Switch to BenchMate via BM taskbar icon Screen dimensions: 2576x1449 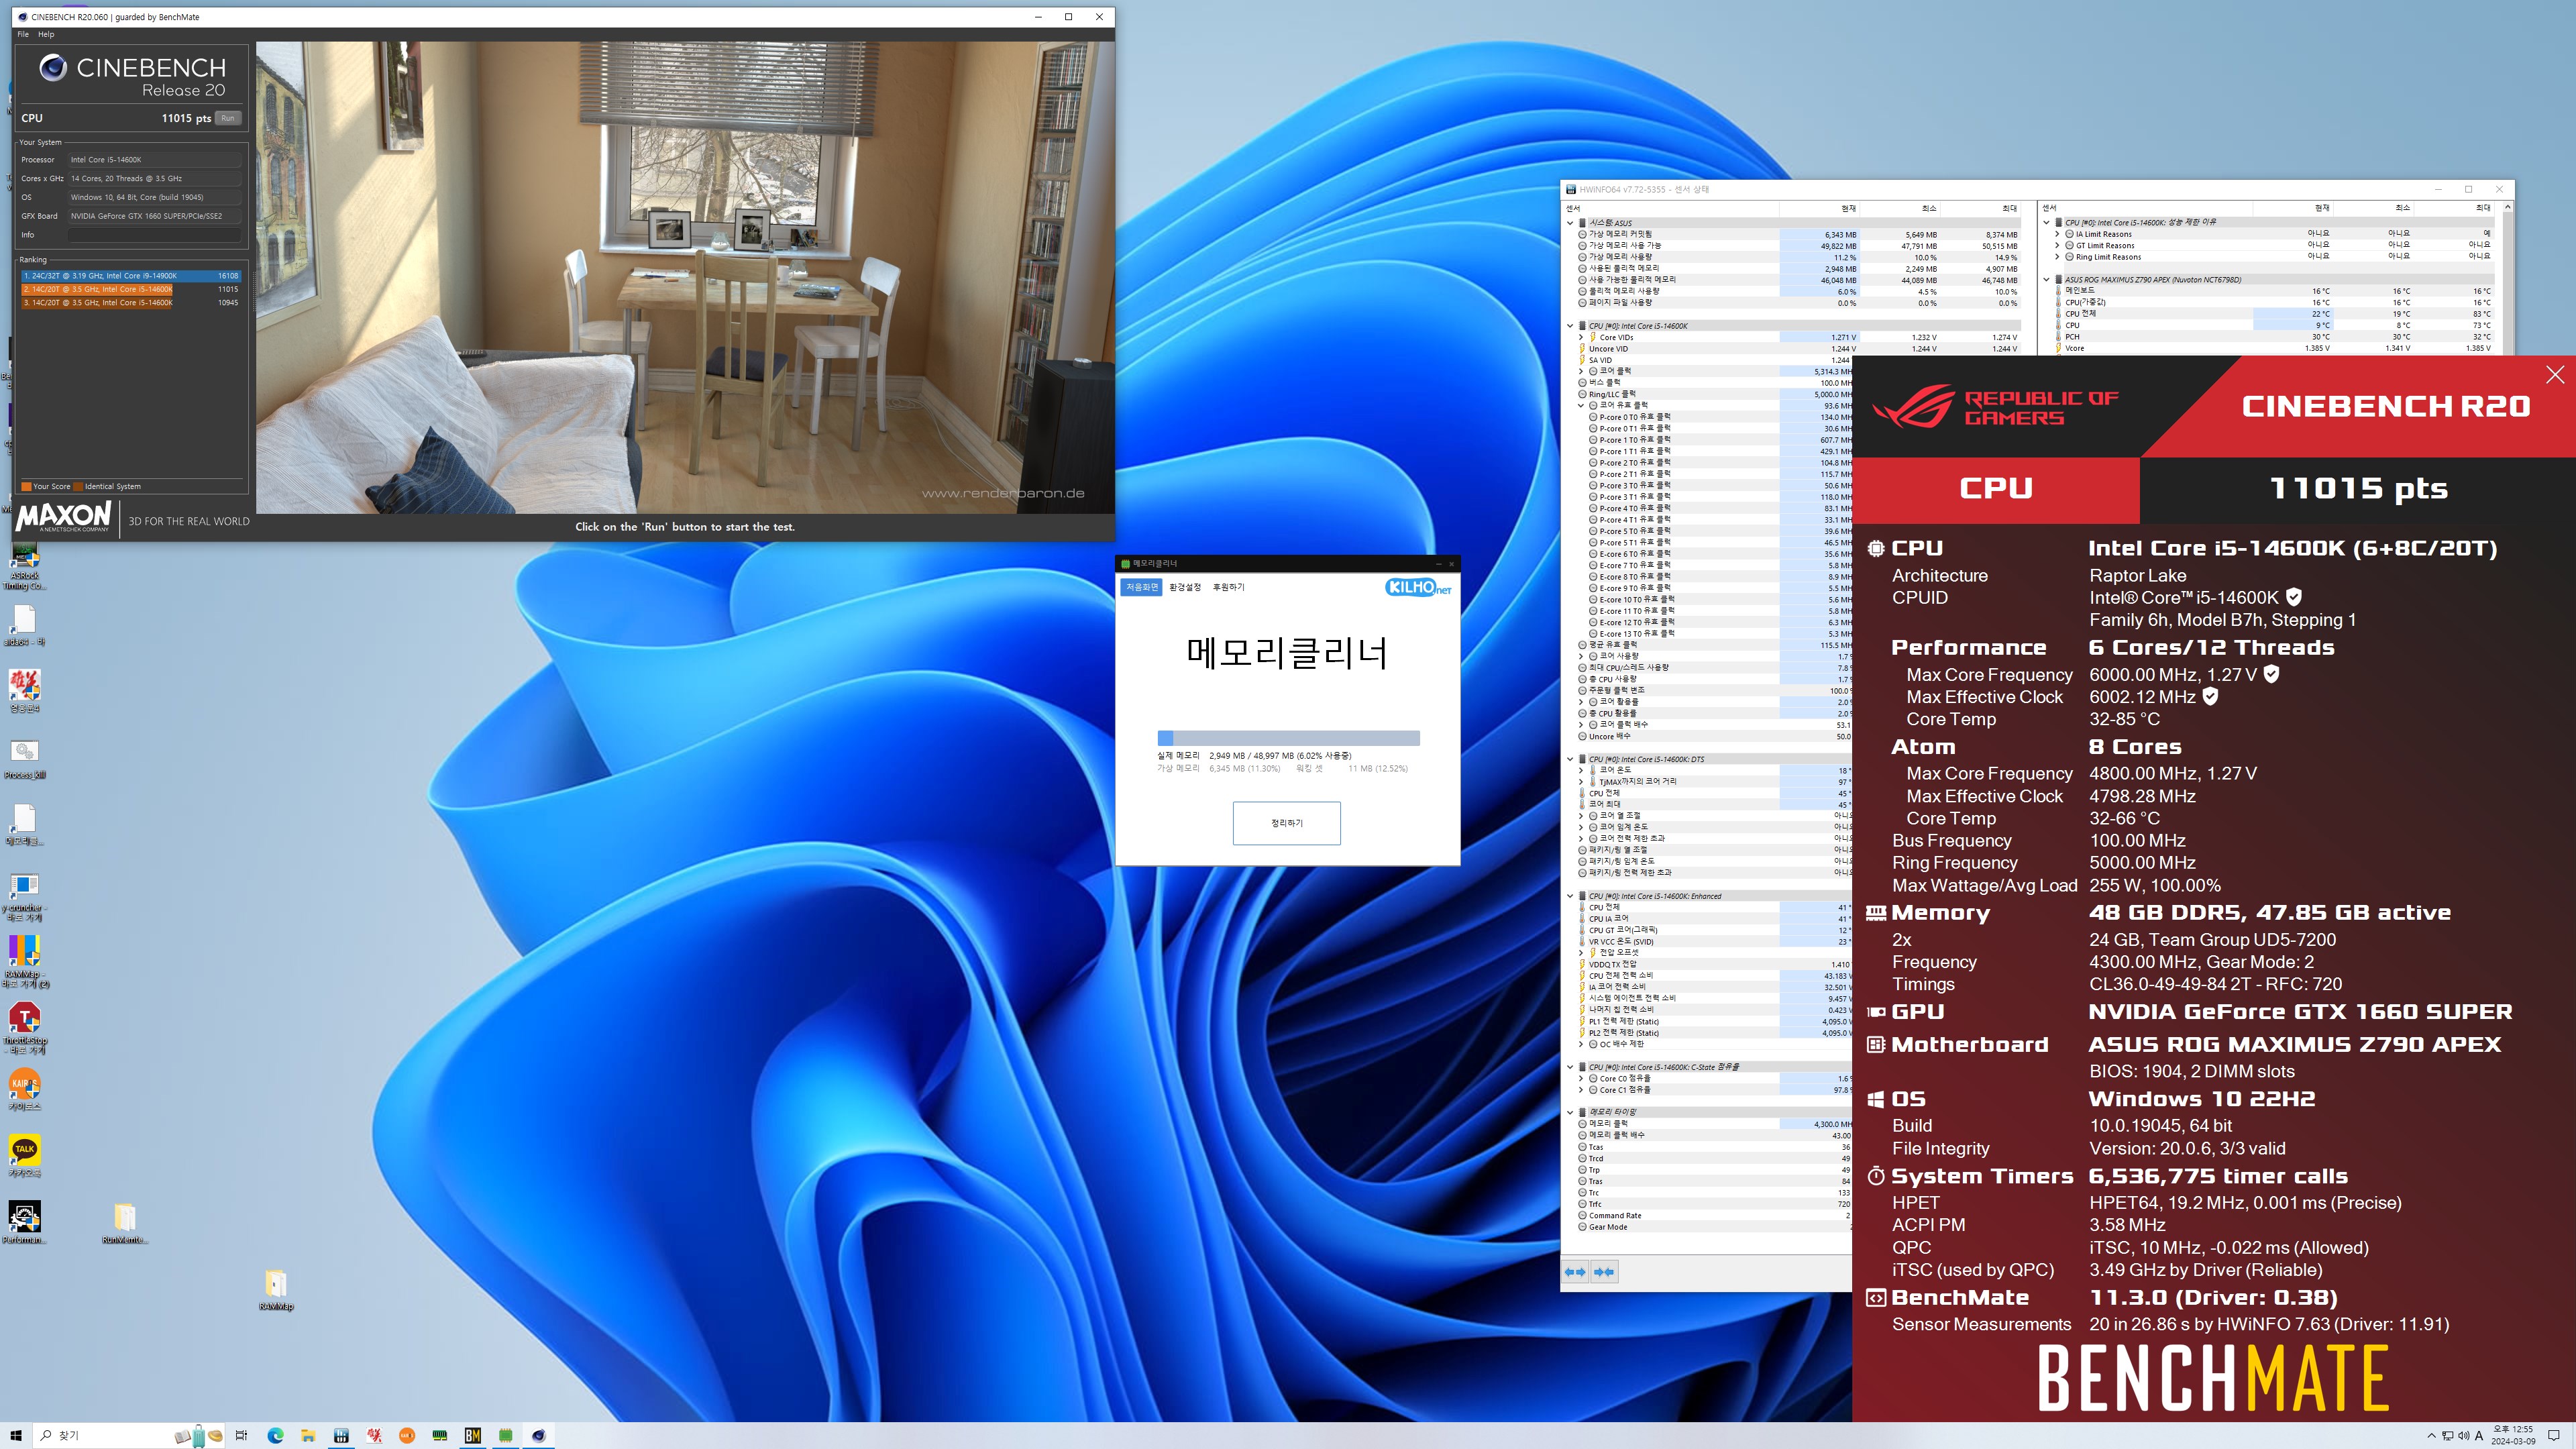point(473,1435)
